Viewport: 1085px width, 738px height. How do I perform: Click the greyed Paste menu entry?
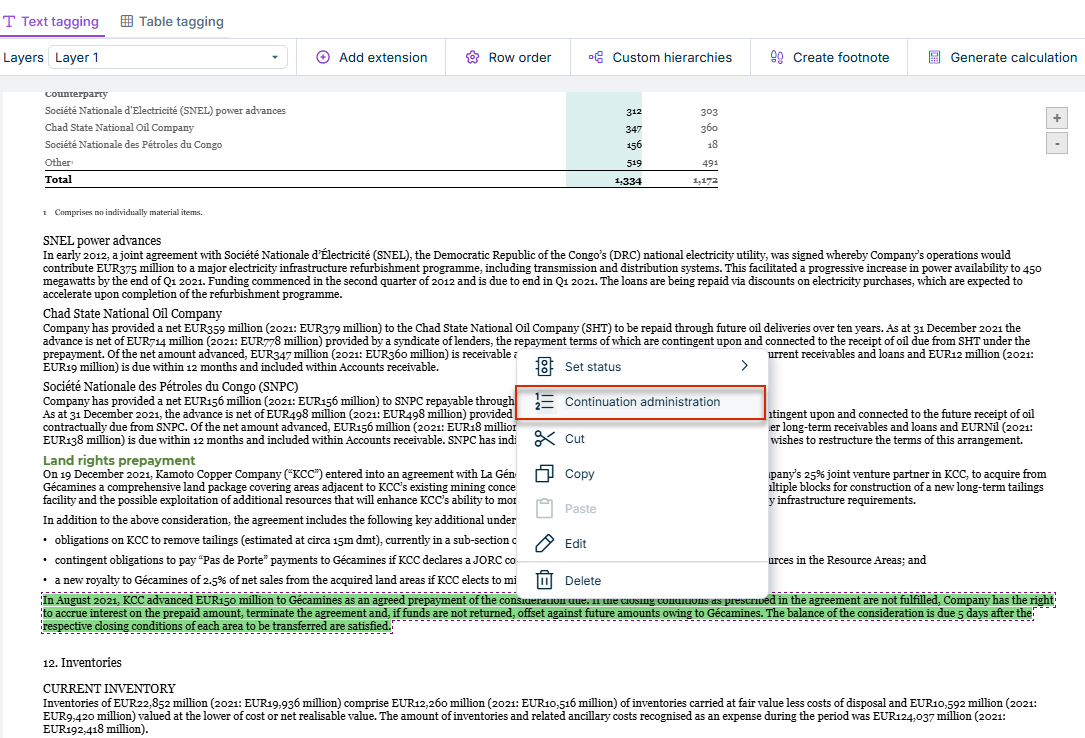(x=642, y=508)
